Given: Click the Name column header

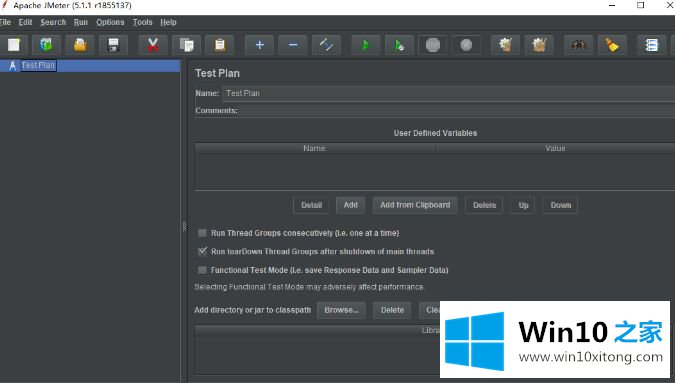Looking at the screenshot, I should [x=315, y=148].
